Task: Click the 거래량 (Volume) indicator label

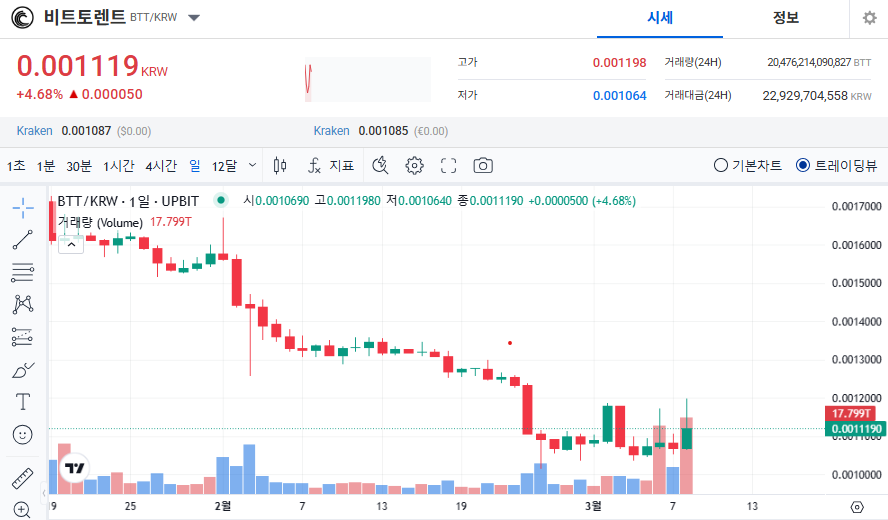Action: (100, 222)
